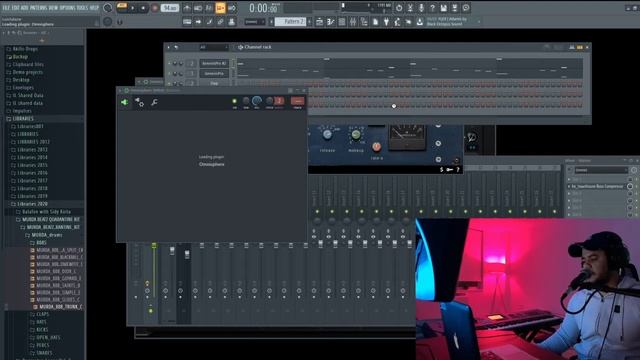Click the chat/news bubble icon
Viewport: 640px width, 360px height.
coord(466,8)
